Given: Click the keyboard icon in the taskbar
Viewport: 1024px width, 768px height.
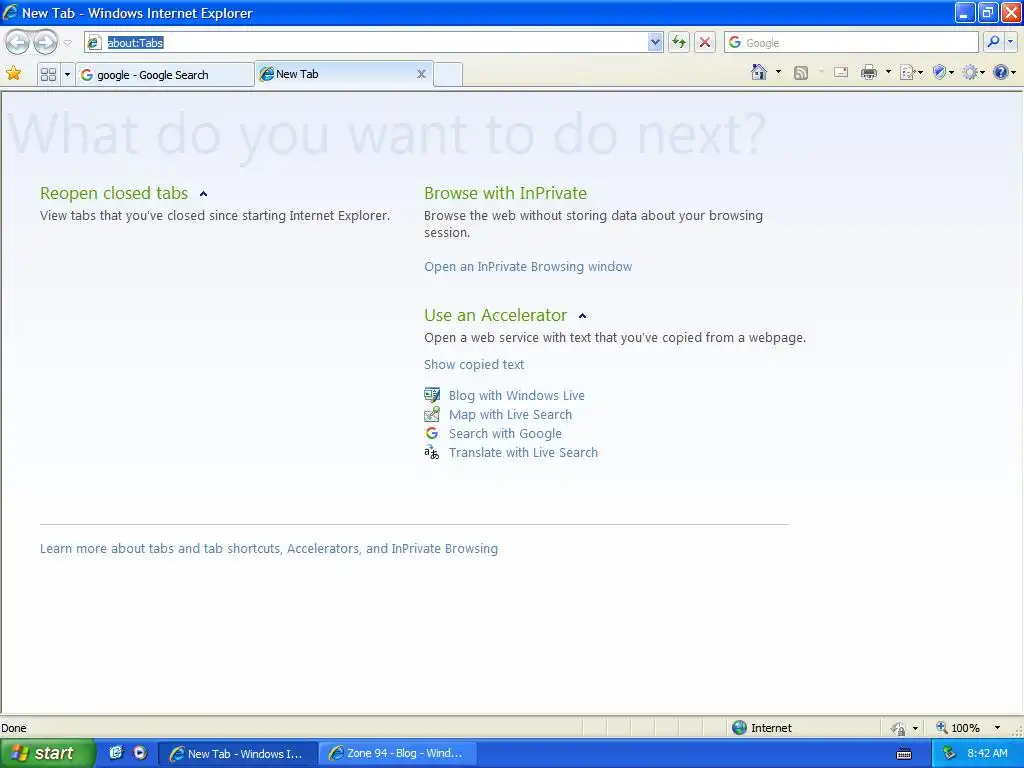Looking at the screenshot, I should coord(904,754).
